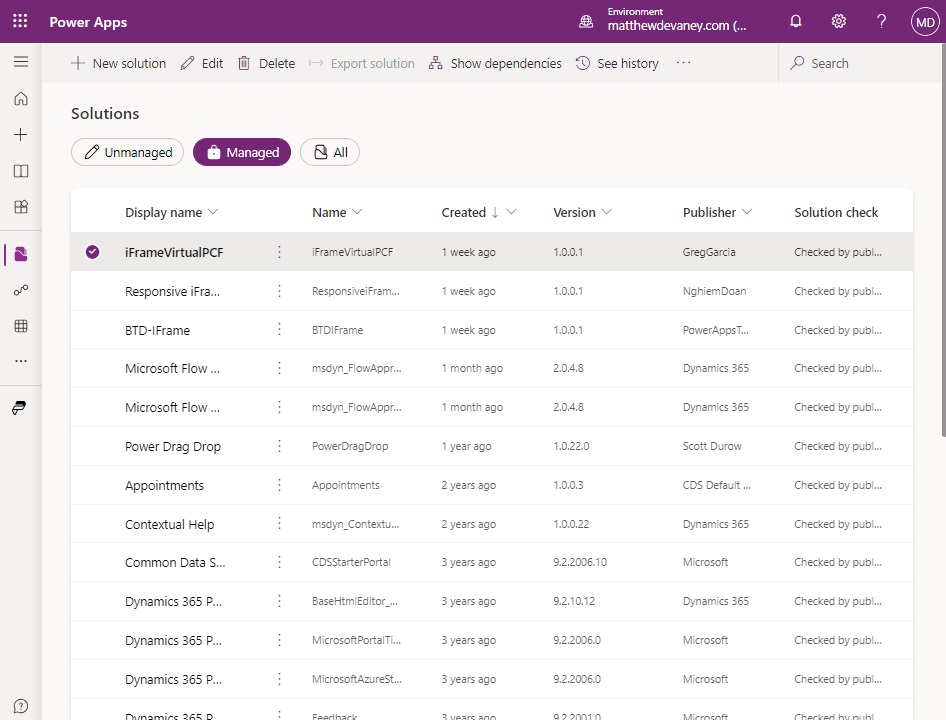Open Flows icon in left sidebar
This screenshot has height=720, width=946.
(x=21, y=290)
